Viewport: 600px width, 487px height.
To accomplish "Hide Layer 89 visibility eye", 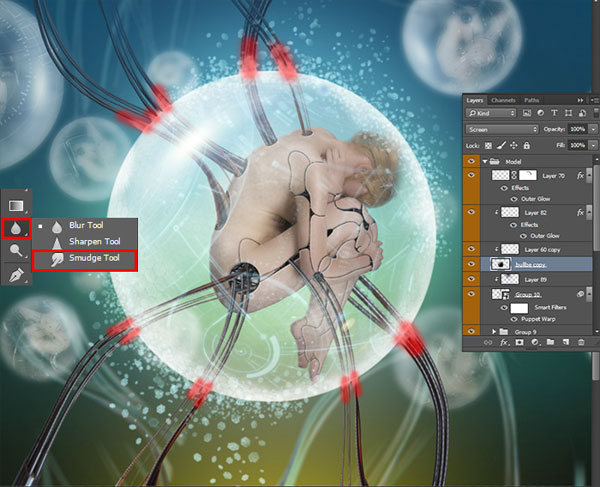I will click(x=471, y=279).
